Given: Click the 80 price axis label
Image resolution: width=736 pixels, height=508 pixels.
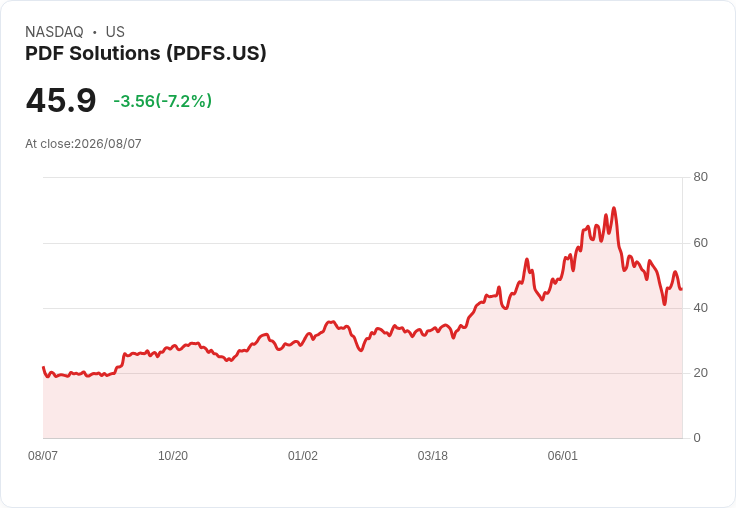Looking at the screenshot, I should click(700, 177).
